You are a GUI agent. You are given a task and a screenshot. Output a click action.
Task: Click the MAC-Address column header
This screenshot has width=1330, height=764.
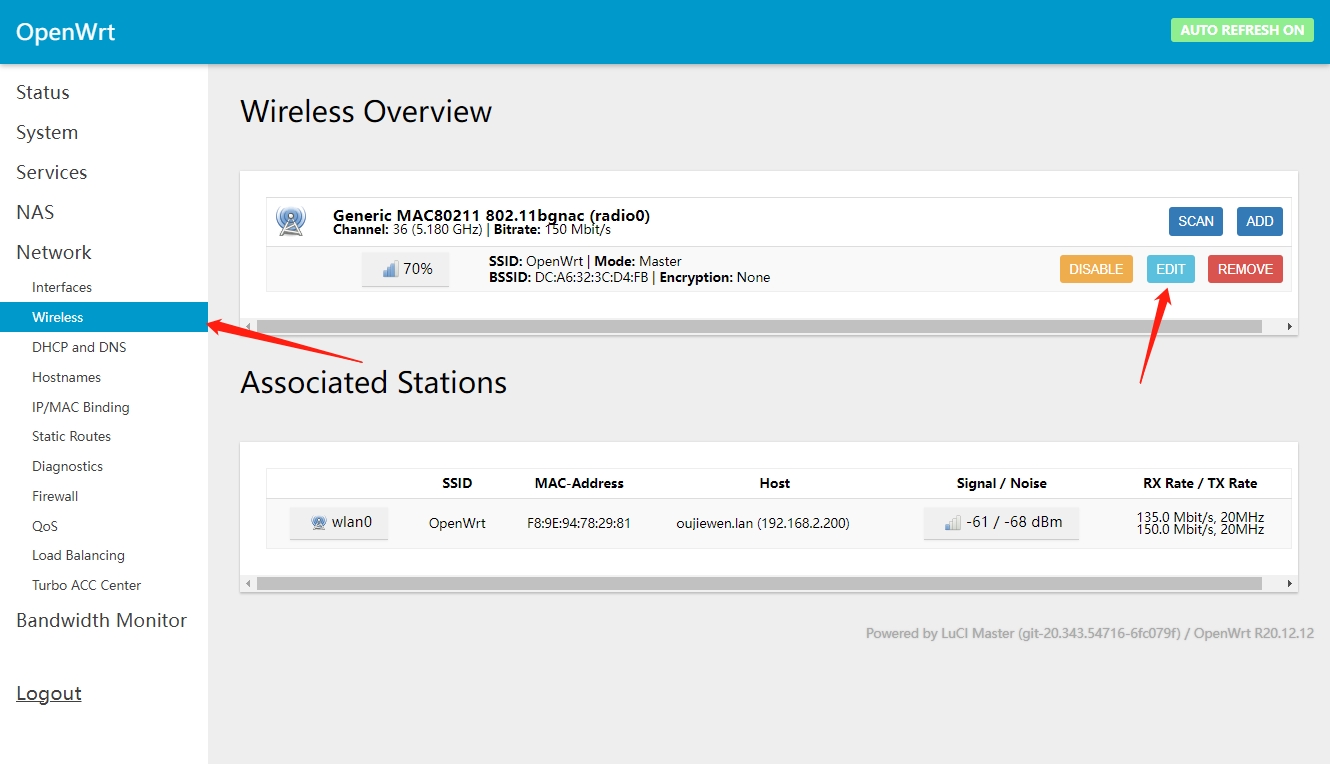coord(579,483)
